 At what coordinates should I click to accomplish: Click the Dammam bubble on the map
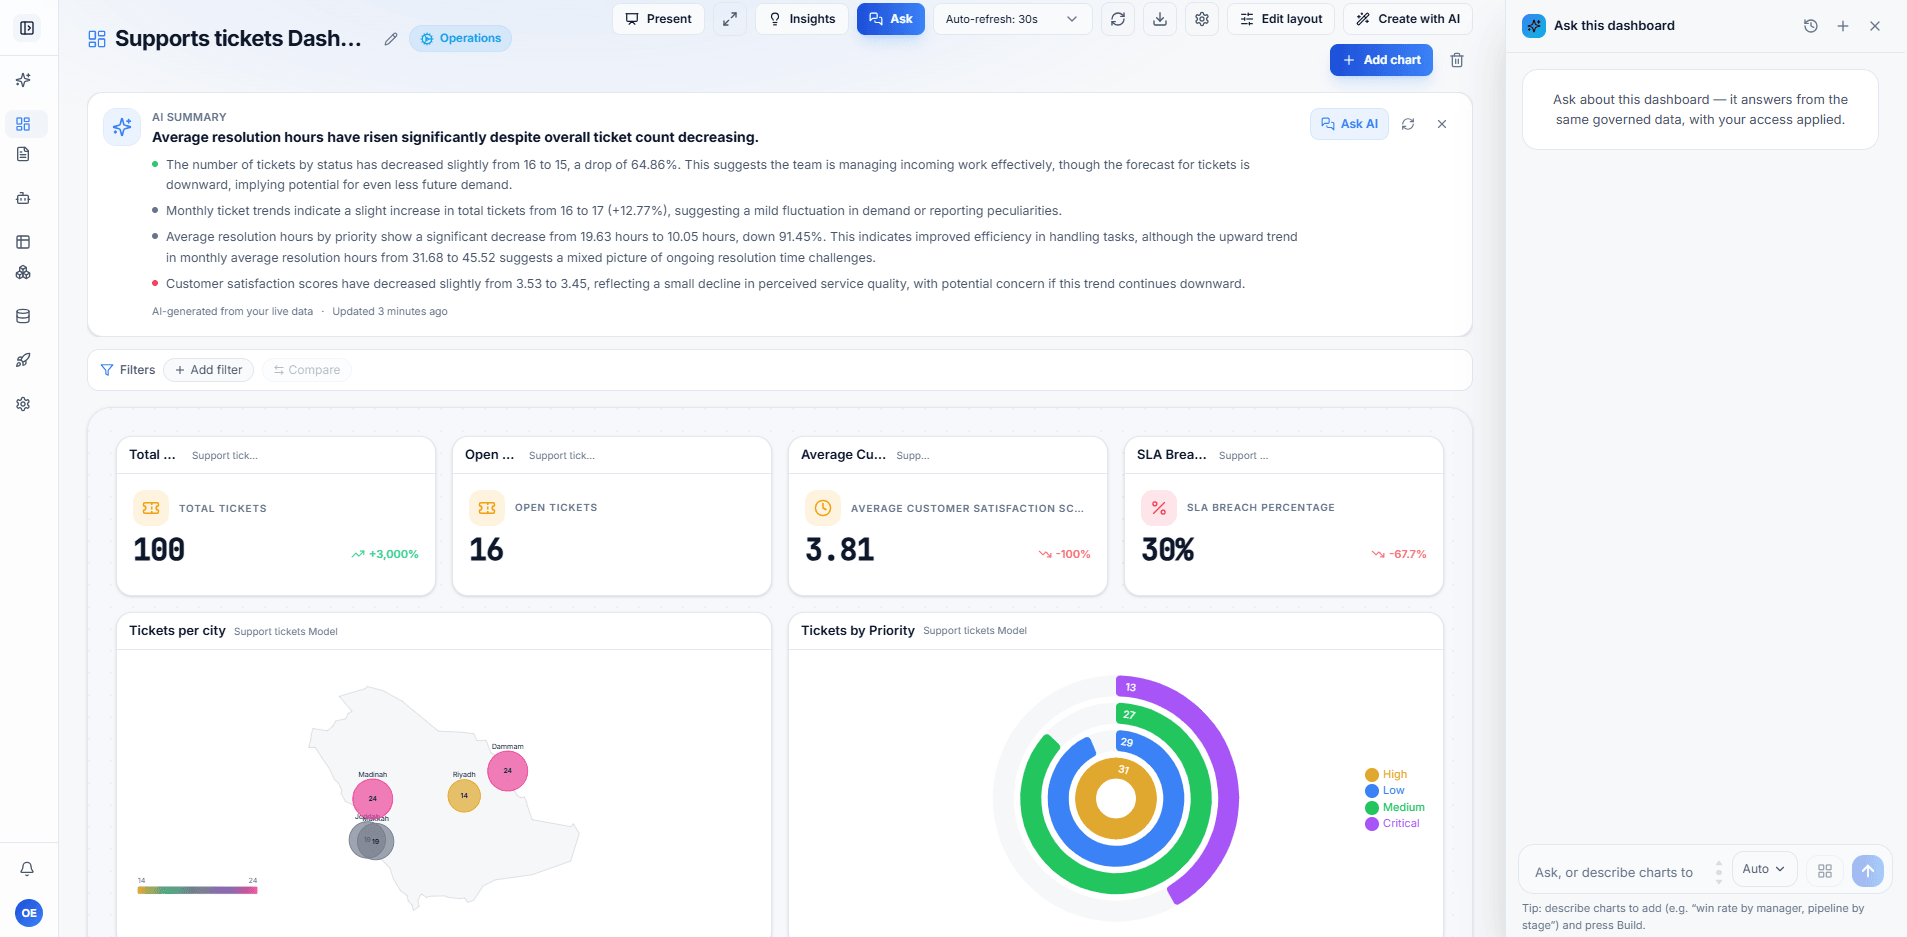pyautogui.click(x=507, y=771)
